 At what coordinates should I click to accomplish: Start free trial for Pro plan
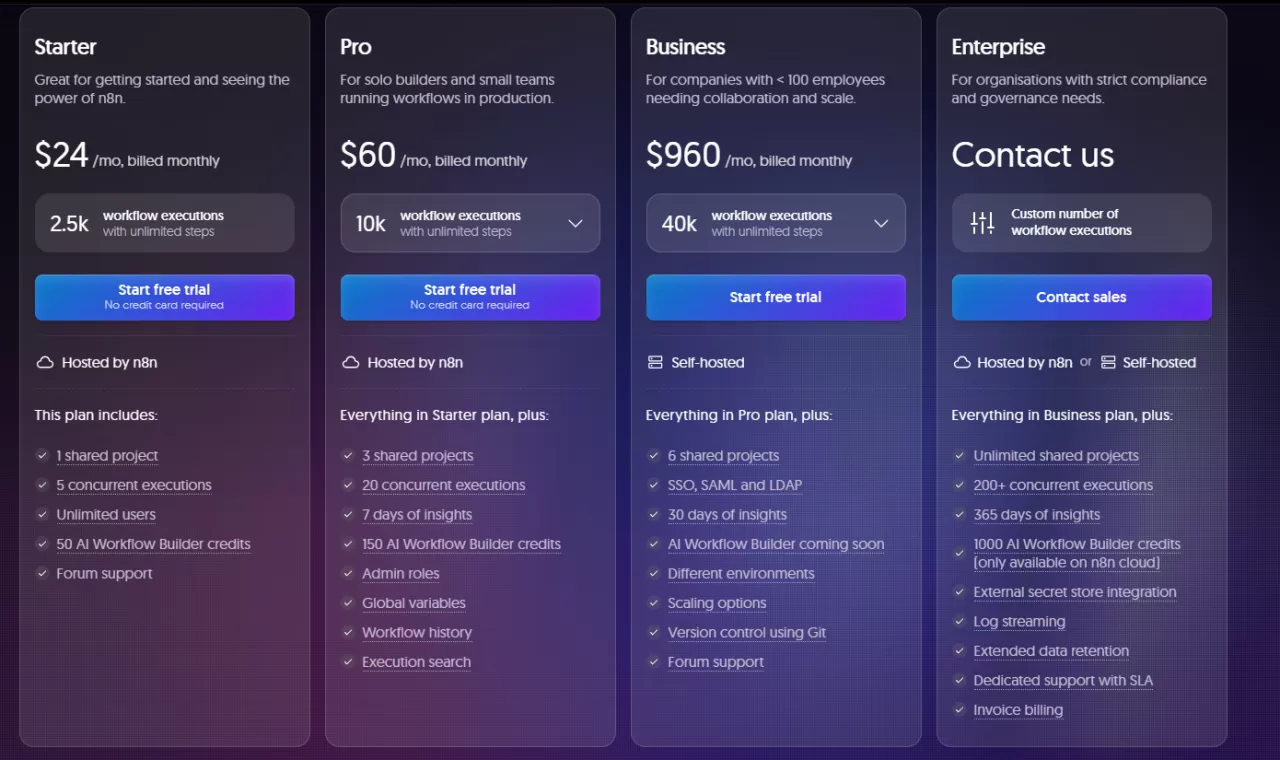tap(470, 297)
